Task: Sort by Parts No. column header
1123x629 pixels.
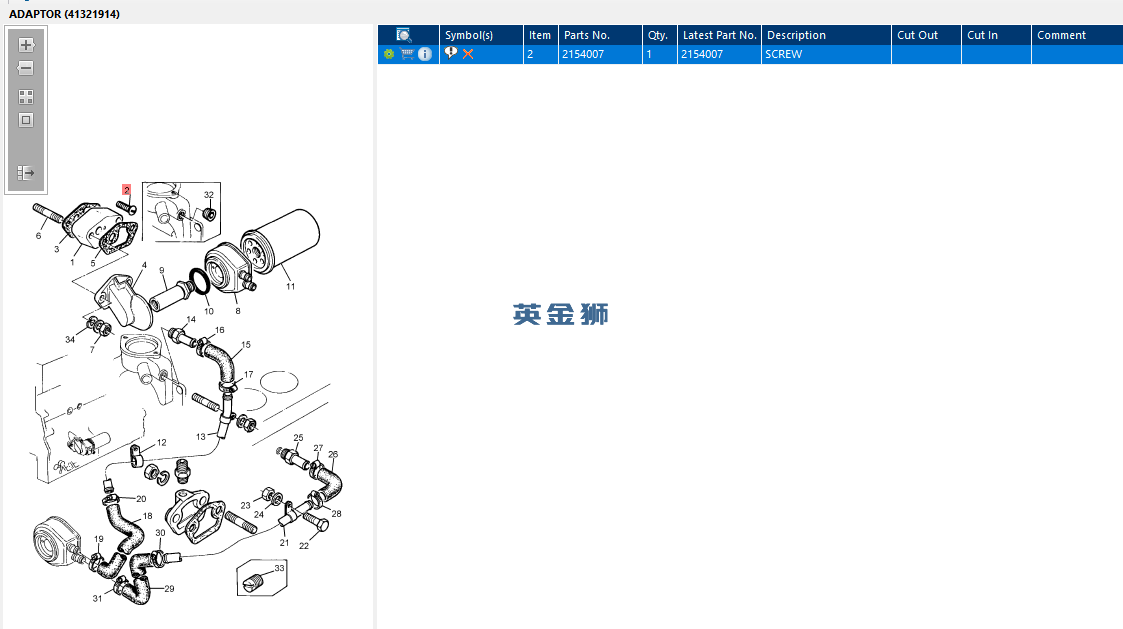Action: coord(600,35)
